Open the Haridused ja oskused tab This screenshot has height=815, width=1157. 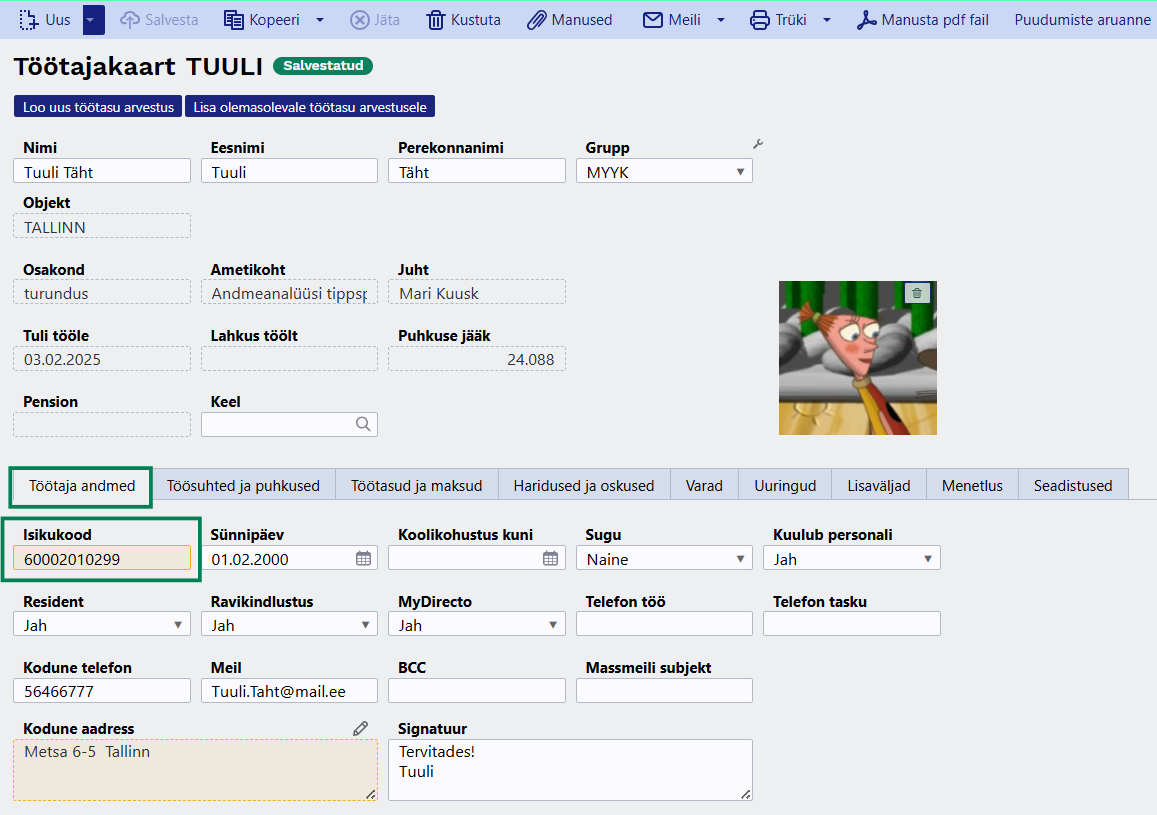[584, 486]
